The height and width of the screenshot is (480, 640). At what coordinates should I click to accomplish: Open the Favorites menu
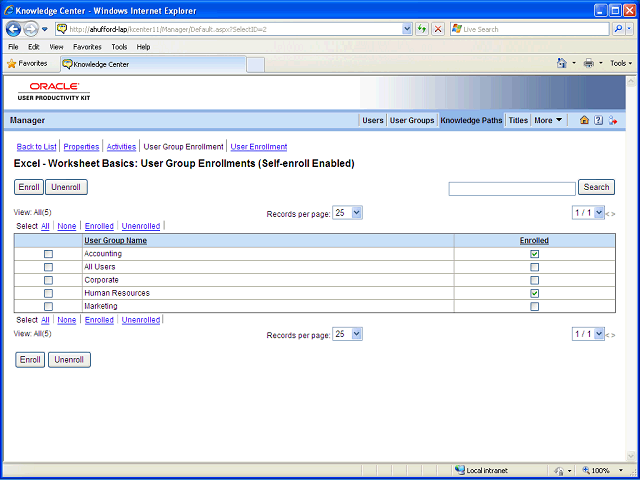click(x=87, y=47)
